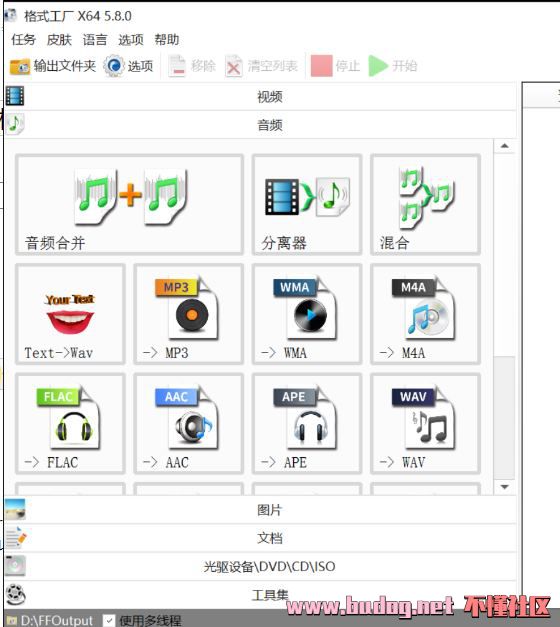Screen dimensions: 560x627
Task: Select the MP3 conversion format
Action: tap(188, 314)
